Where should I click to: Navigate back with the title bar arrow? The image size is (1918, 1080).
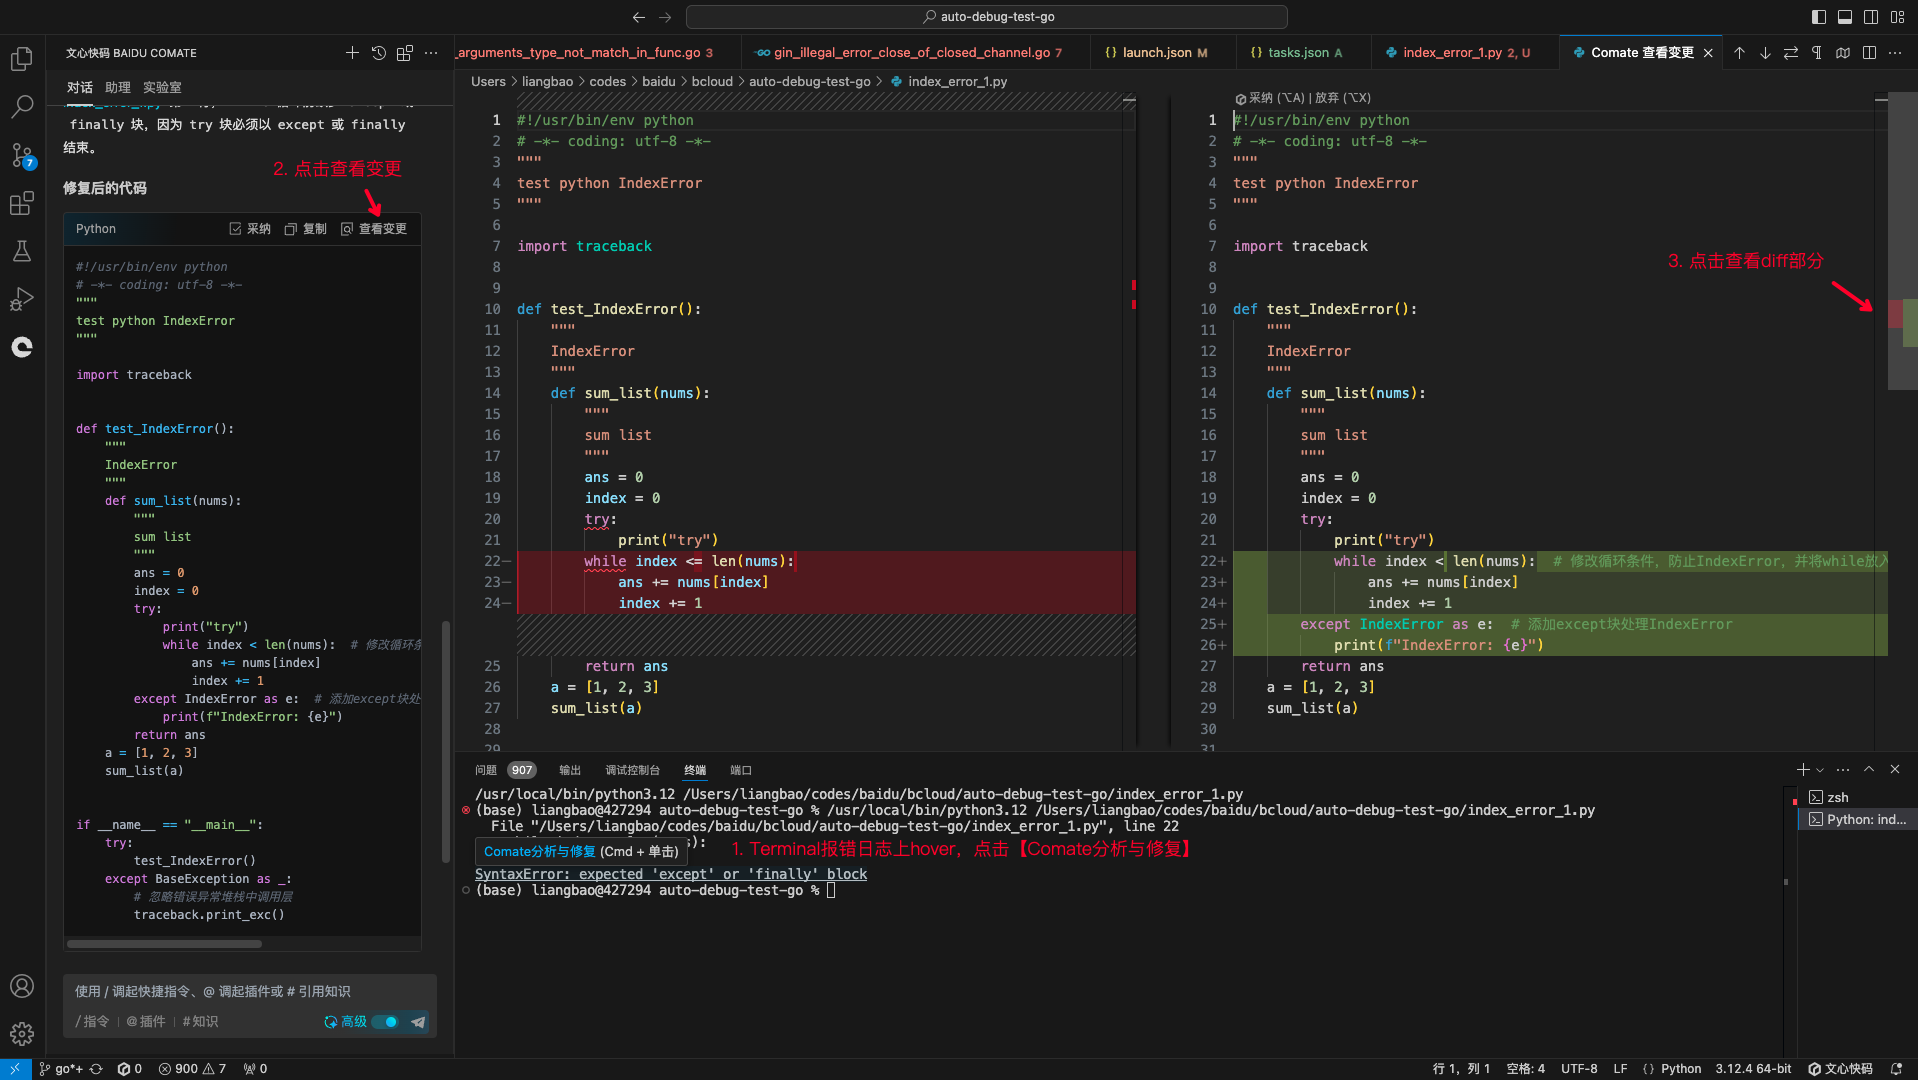click(639, 17)
